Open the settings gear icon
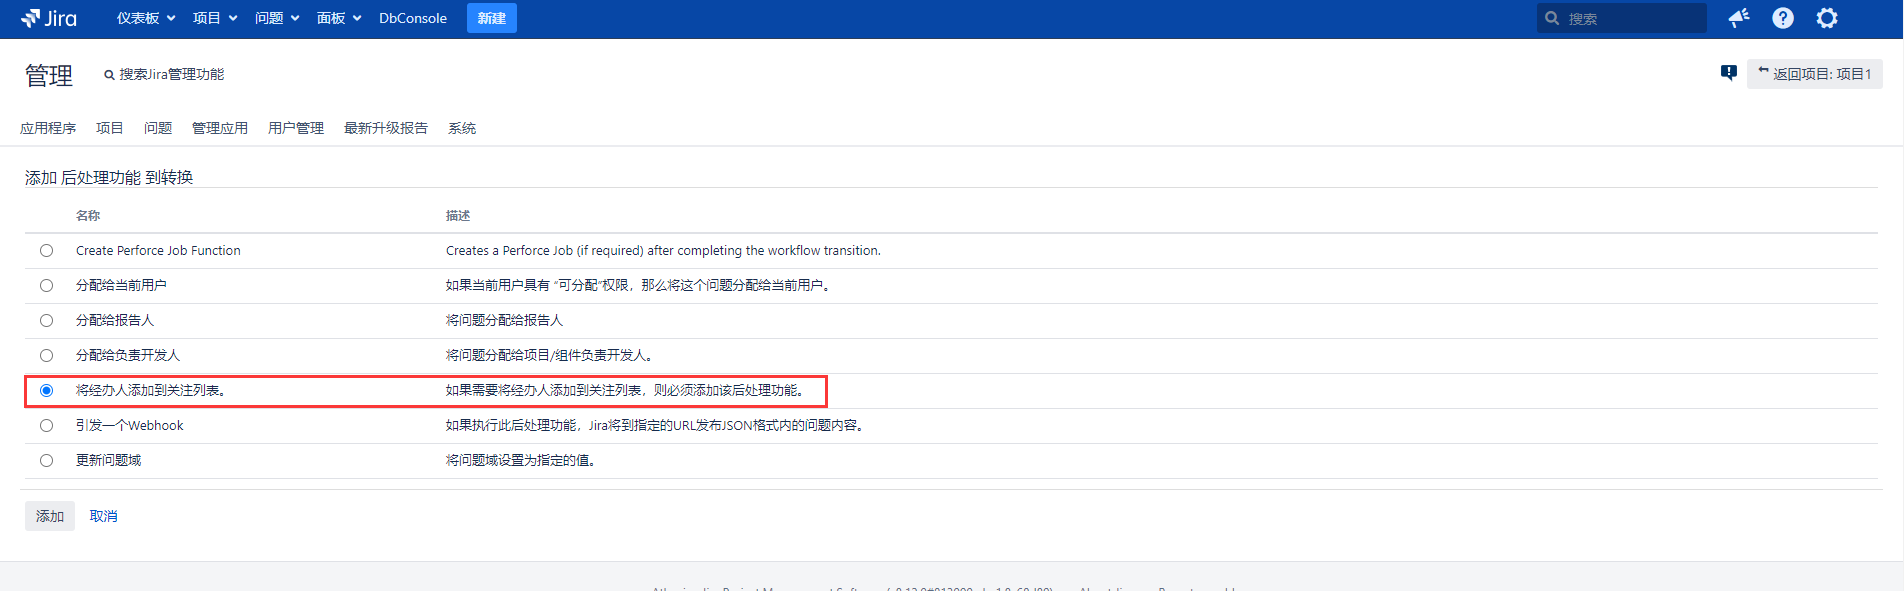The width and height of the screenshot is (1904, 591). [1827, 18]
